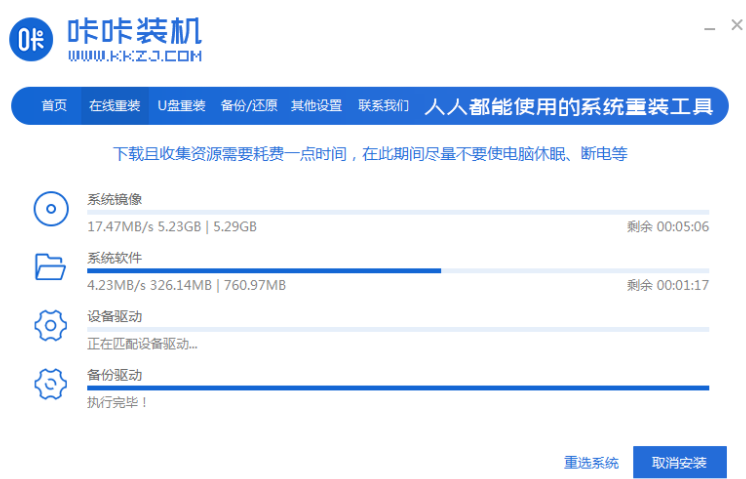Screen dimensions: 746x479
Task: Click the completed 备份驱动 progress bar
Action: (397, 387)
